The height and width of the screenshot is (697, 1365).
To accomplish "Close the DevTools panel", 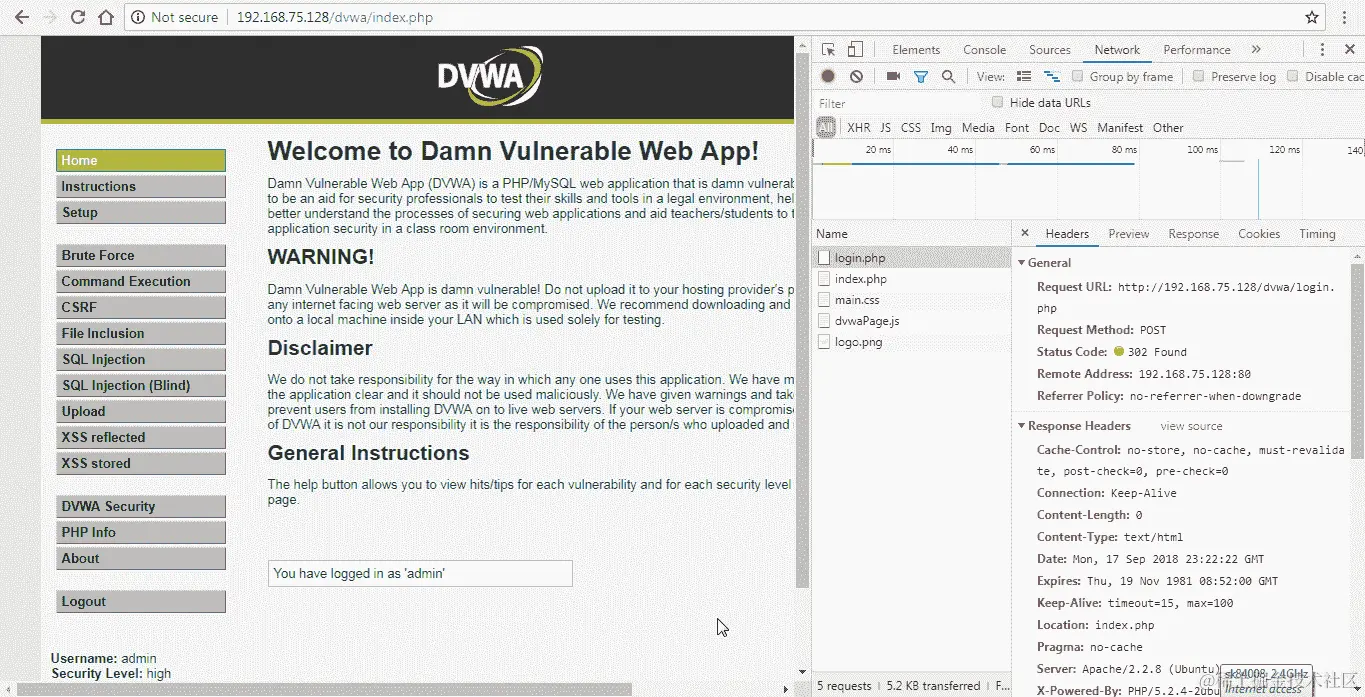I will [x=1350, y=50].
